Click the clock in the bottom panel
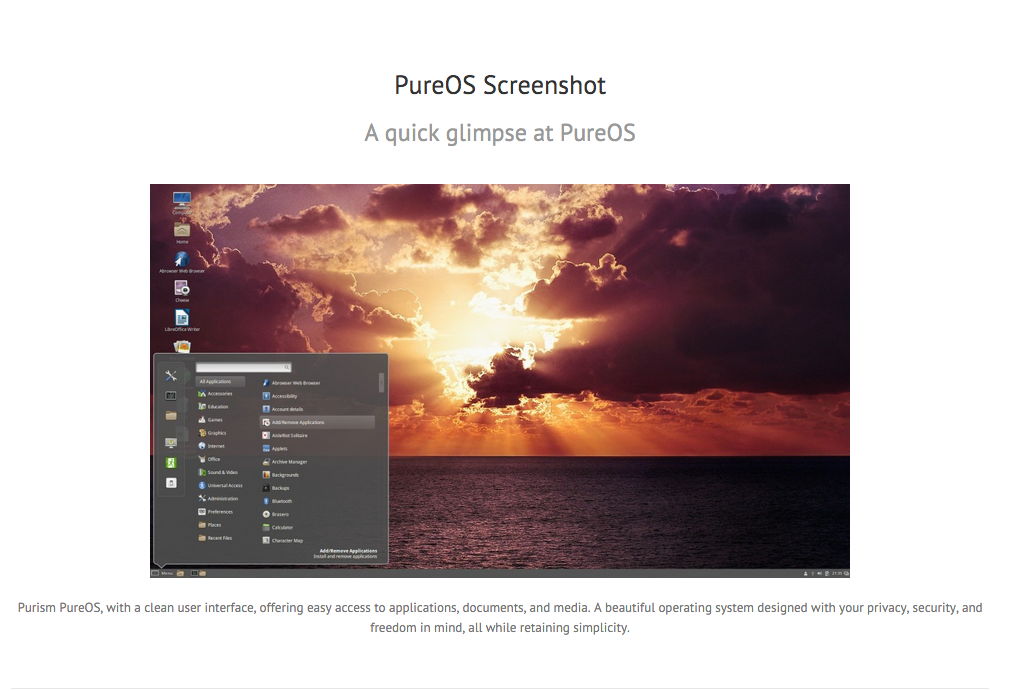 [837, 573]
